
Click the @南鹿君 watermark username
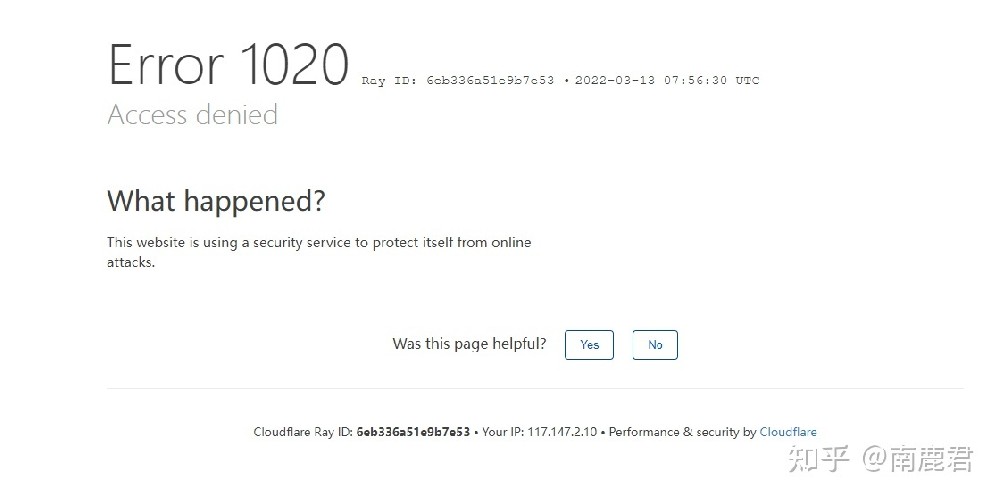(918, 459)
